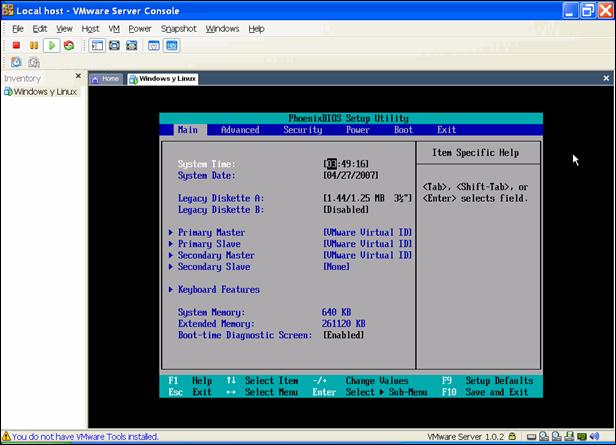Click the home icon on Home tab
This screenshot has width=616, height=445.
[x=95, y=79]
